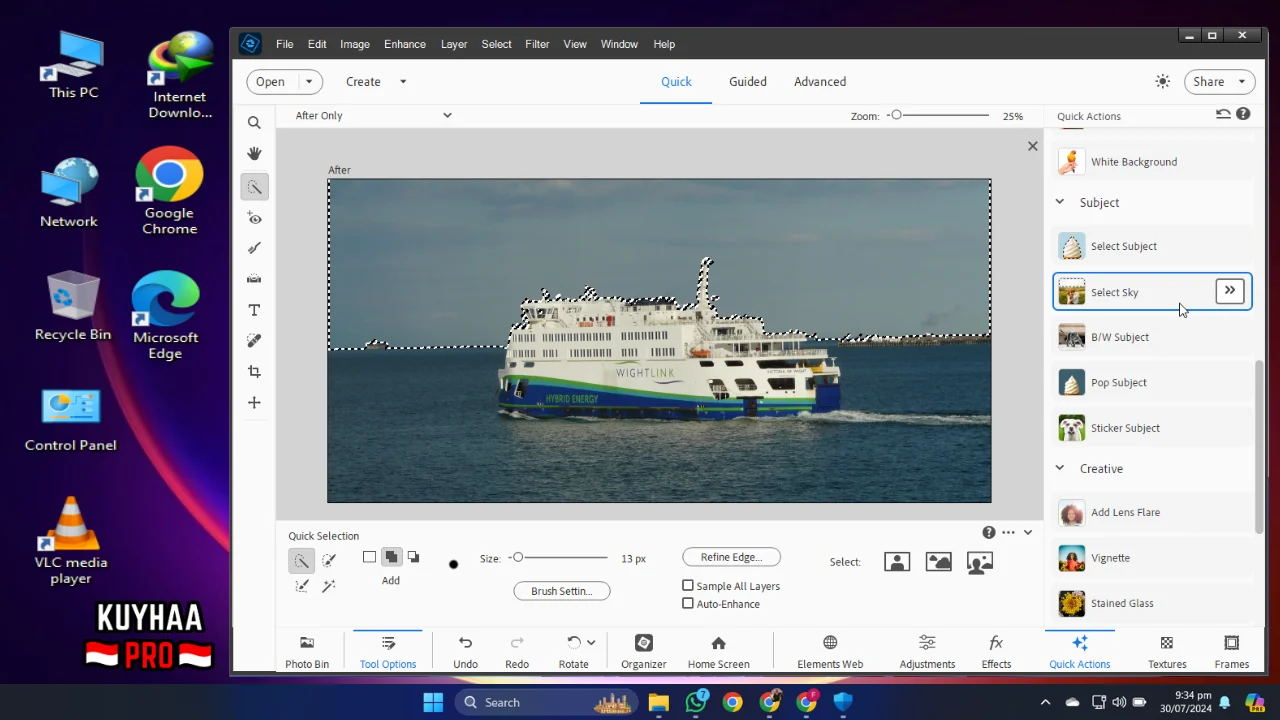Select the Crop tool

[254, 372]
